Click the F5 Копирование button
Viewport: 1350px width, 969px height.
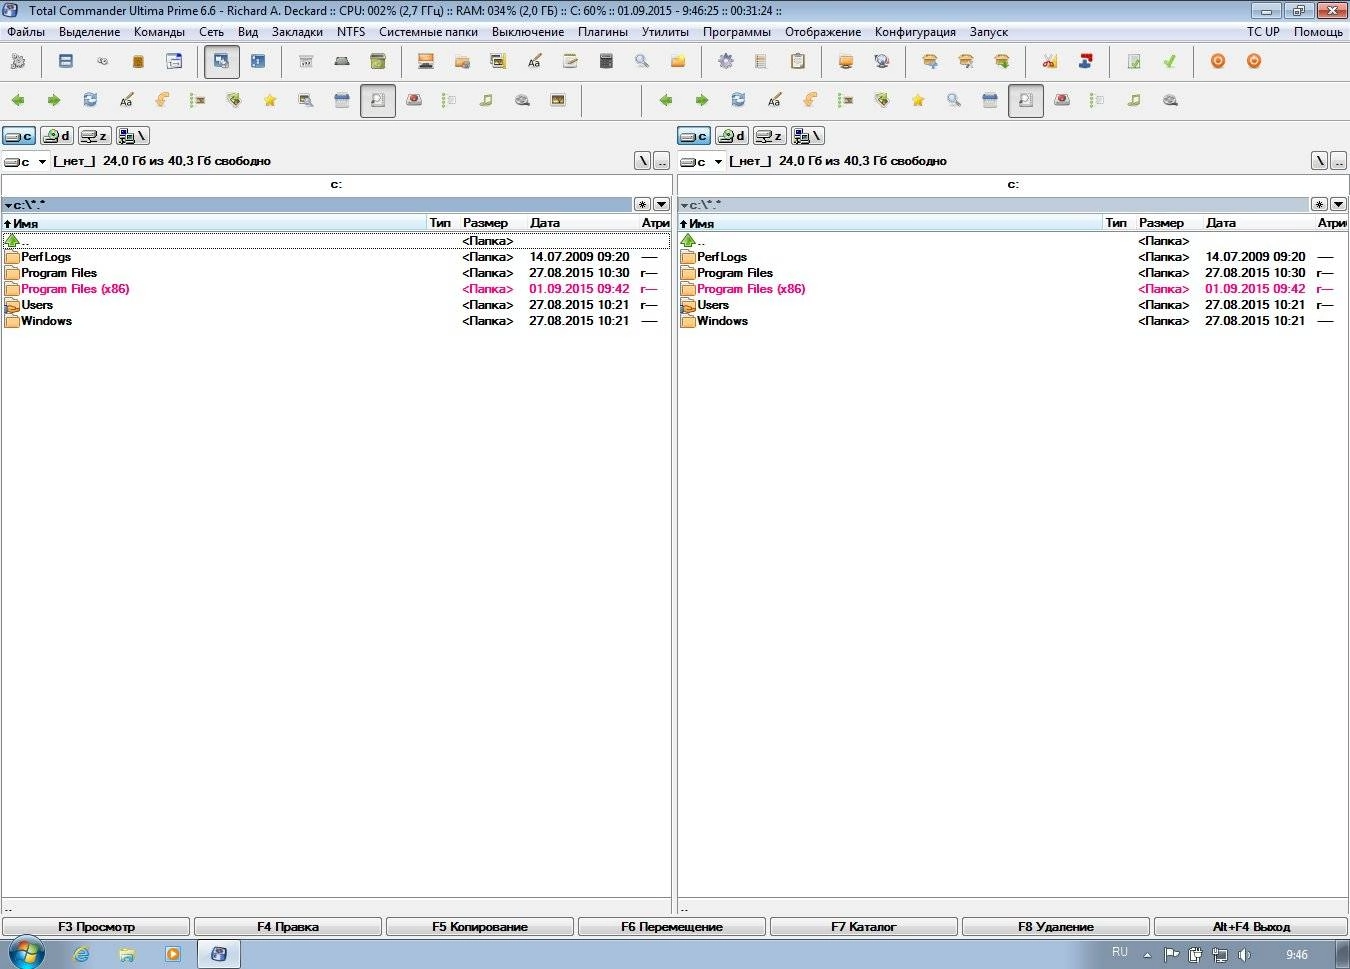point(480,927)
